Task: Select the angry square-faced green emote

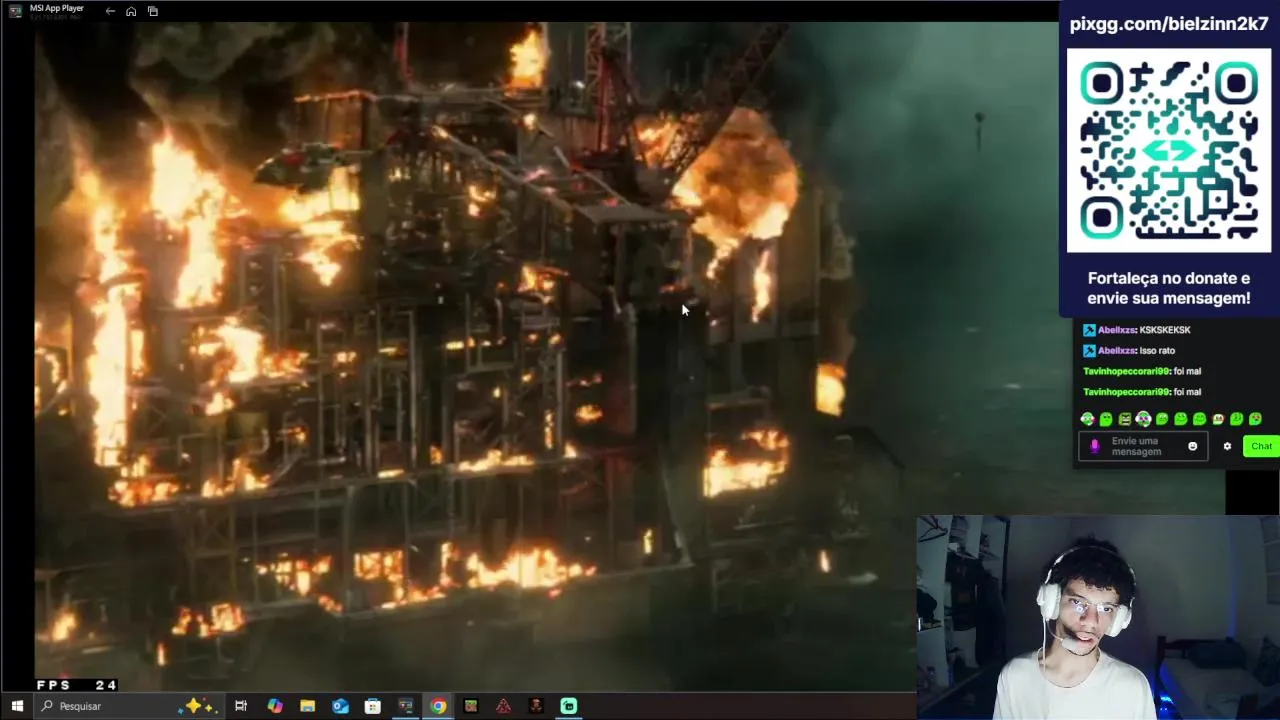Action: point(1125,419)
